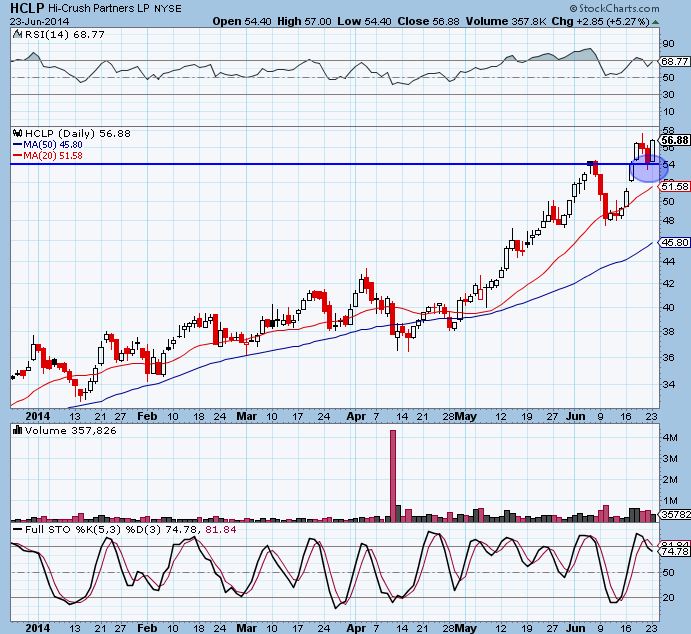Screen dimensions: 691x634
Task: Click the Volume 357,826 panel label
Action: 71,430
